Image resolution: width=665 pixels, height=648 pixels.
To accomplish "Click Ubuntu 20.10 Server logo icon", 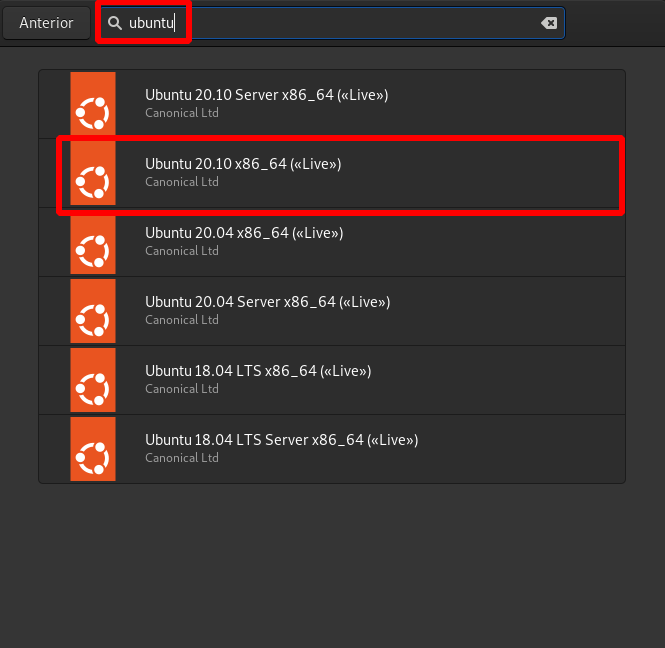I will coord(93,104).
